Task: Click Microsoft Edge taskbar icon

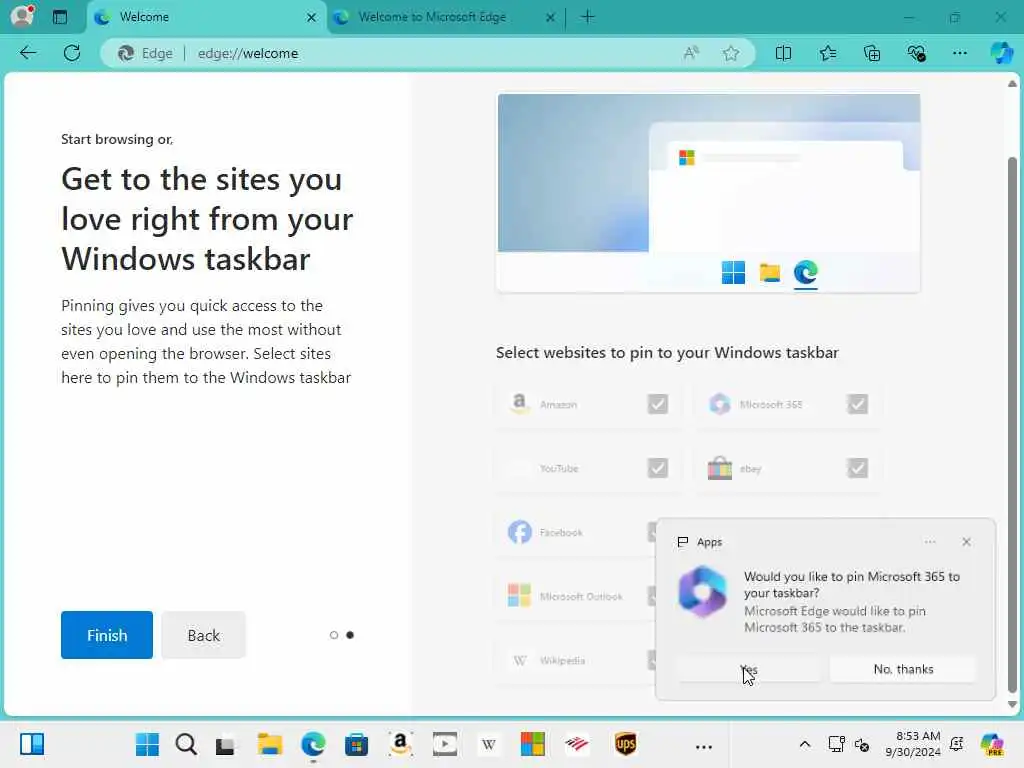Action: click(313, 744)
